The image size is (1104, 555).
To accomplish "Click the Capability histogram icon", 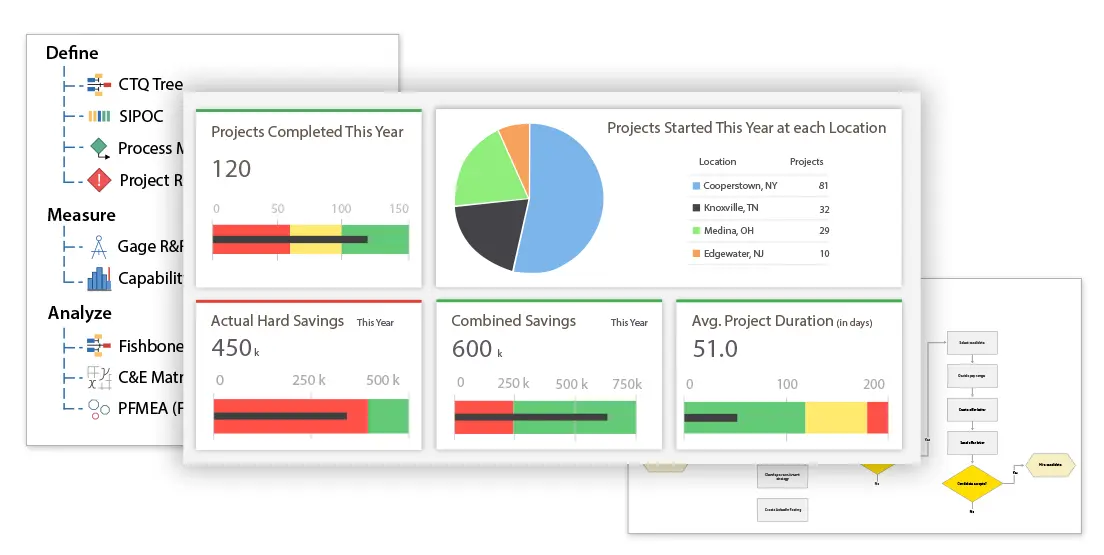I will (99, 278).
